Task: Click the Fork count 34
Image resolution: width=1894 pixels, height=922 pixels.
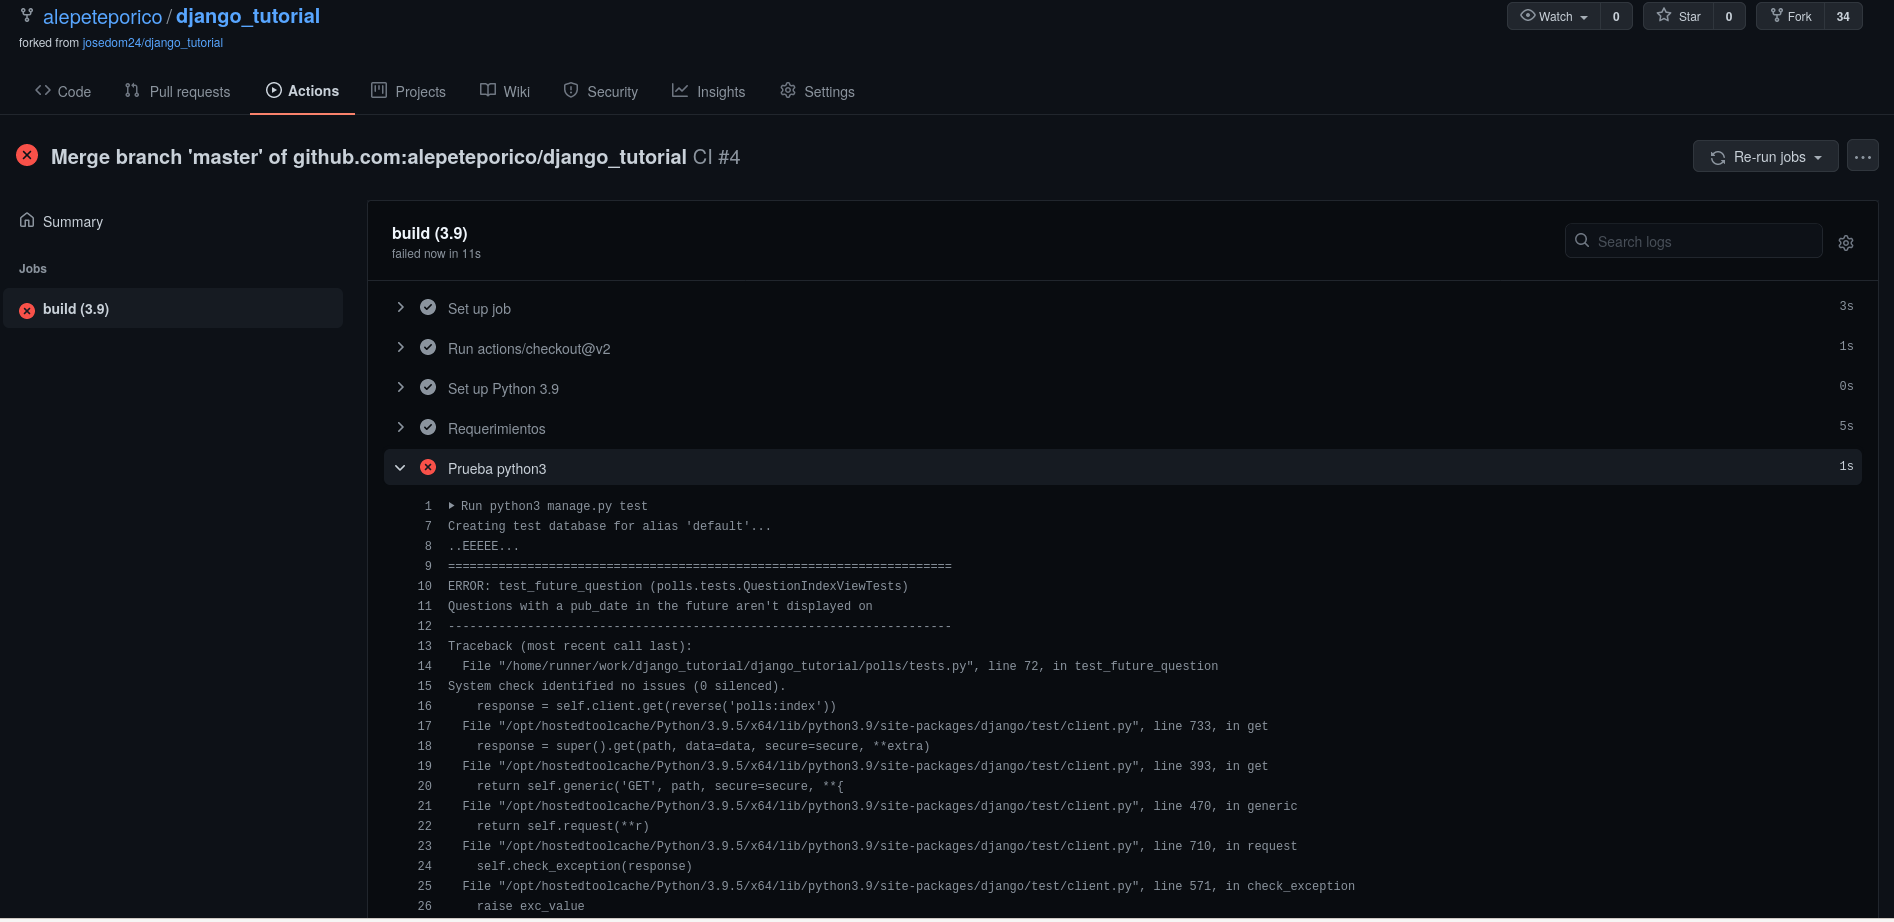Action: (x=1843, y=16)
